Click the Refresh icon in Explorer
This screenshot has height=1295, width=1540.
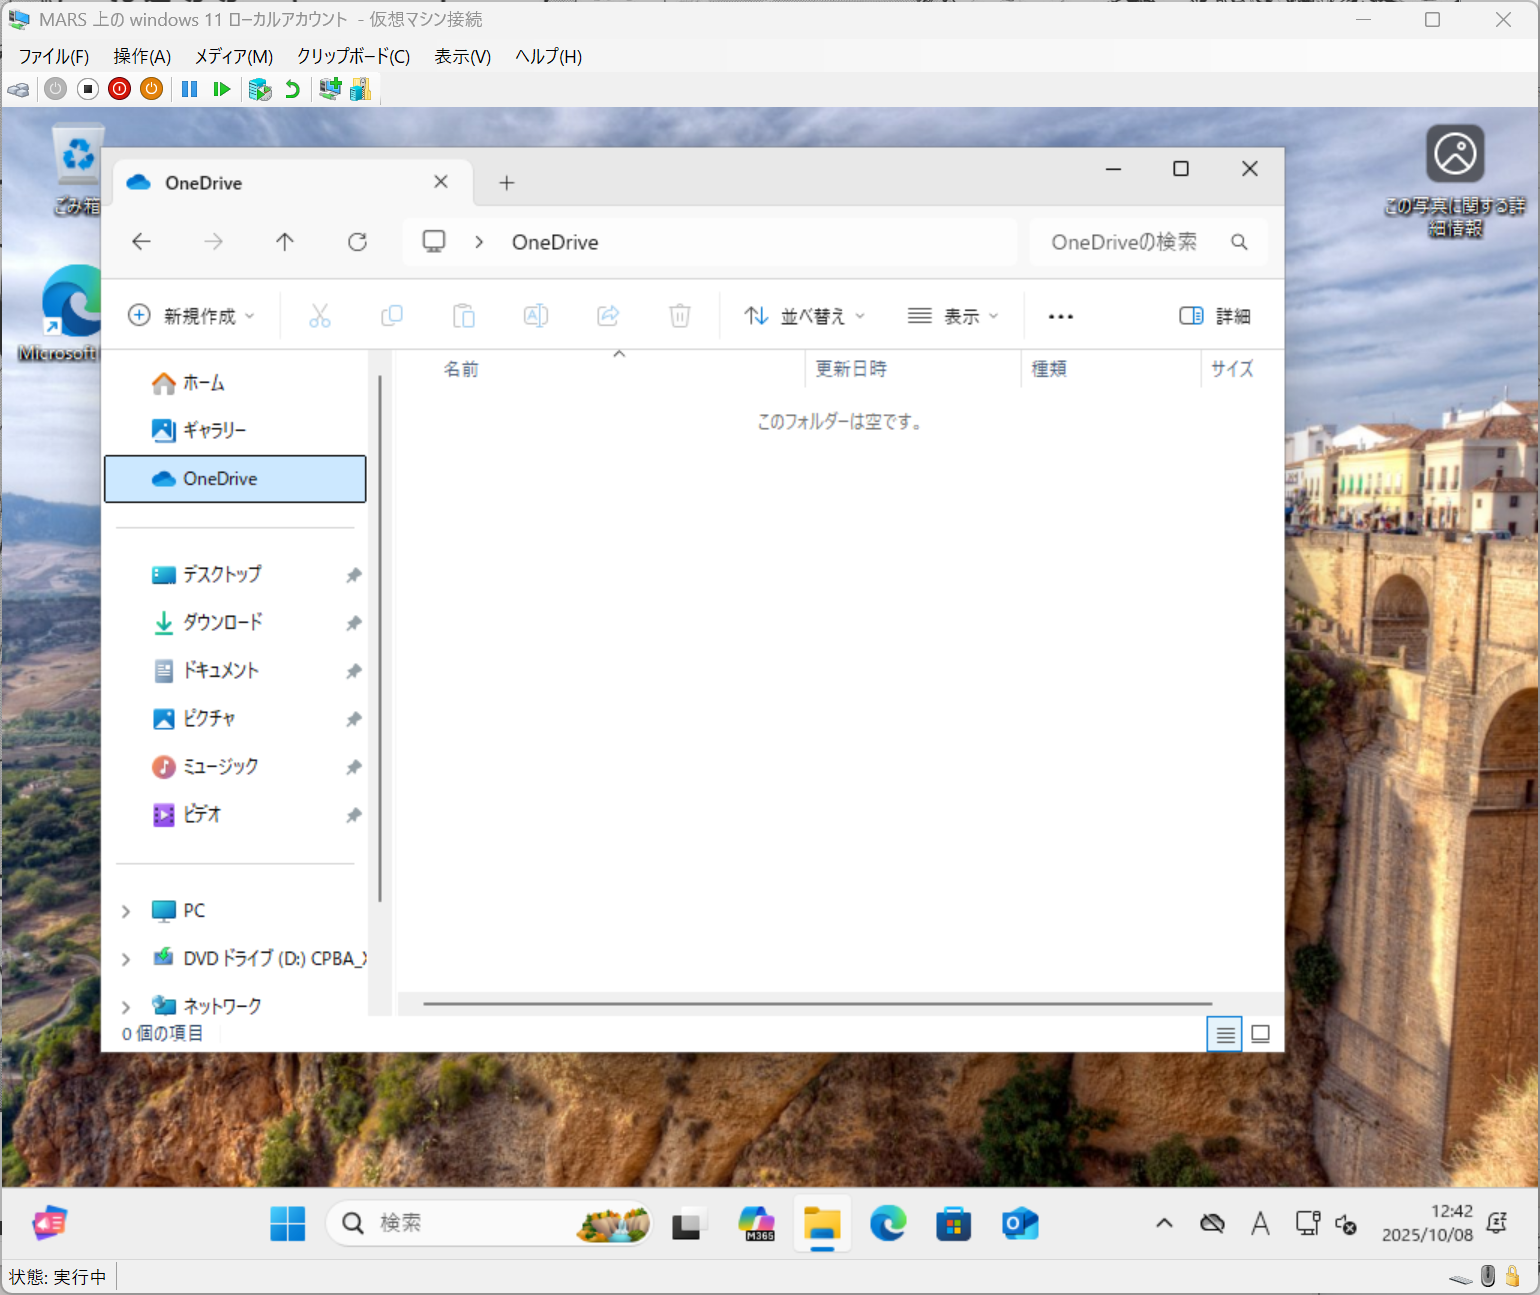coord(357,242)
